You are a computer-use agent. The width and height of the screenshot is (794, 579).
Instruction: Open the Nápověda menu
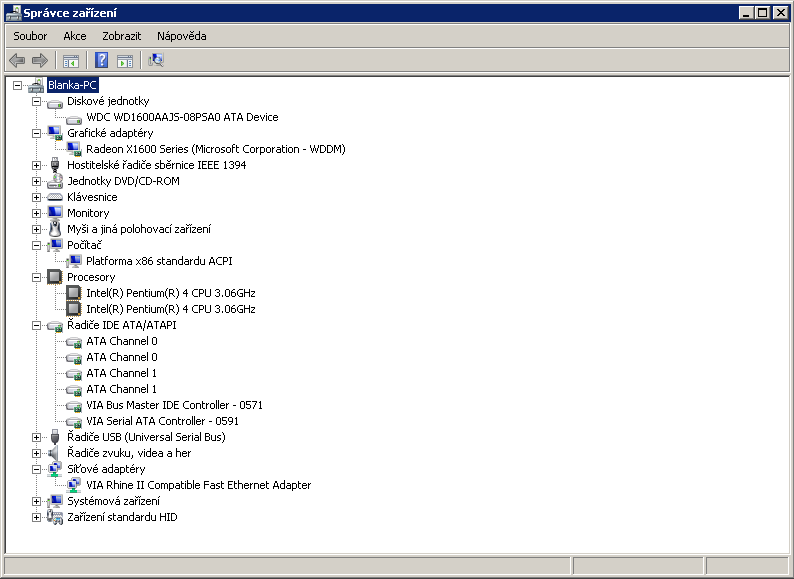(181, 36)
